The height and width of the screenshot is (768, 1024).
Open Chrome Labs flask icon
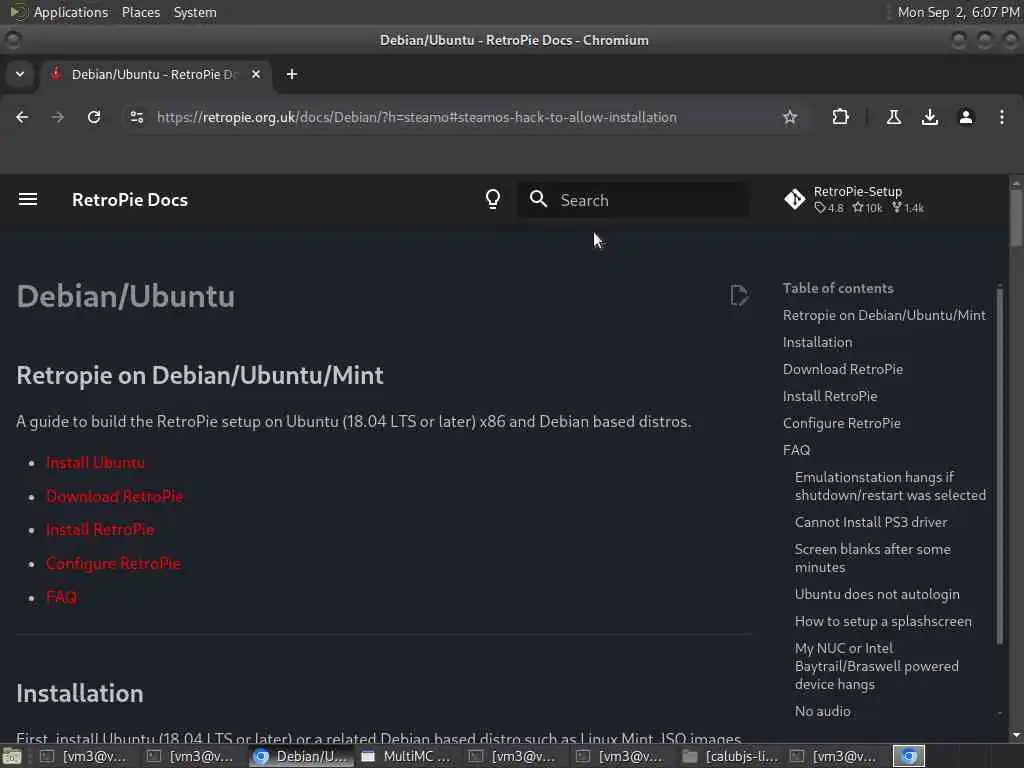coord(893,117)
